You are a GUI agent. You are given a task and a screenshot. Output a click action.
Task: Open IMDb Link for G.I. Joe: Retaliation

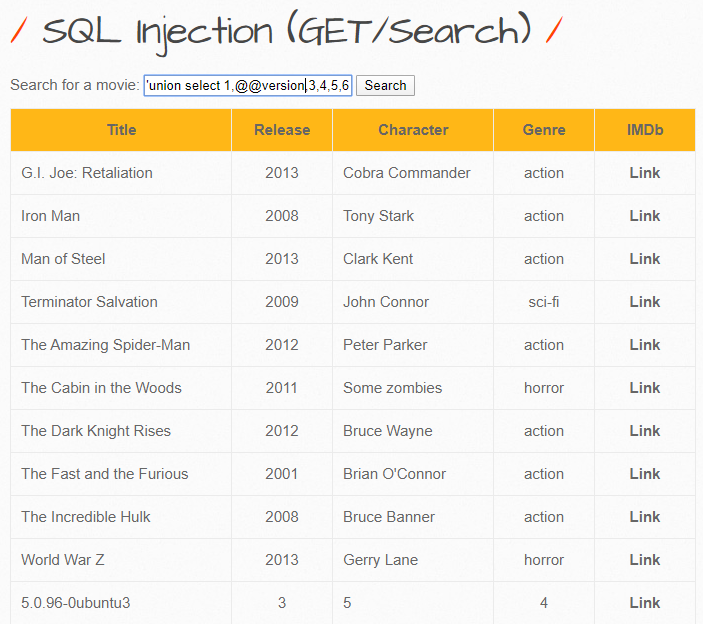point(644,173)
